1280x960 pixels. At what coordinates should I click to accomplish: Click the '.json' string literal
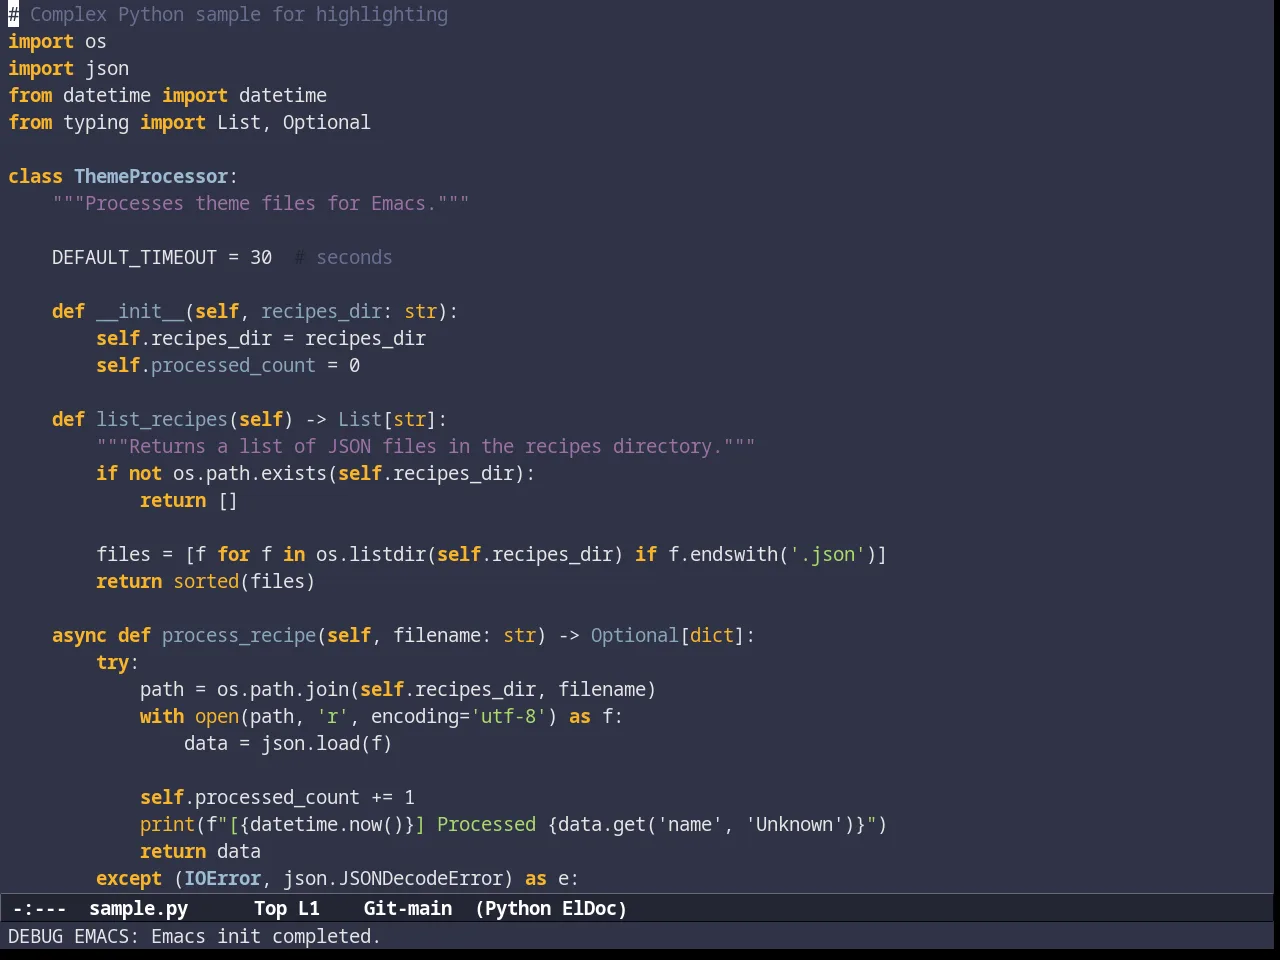[x=827, y=554]
